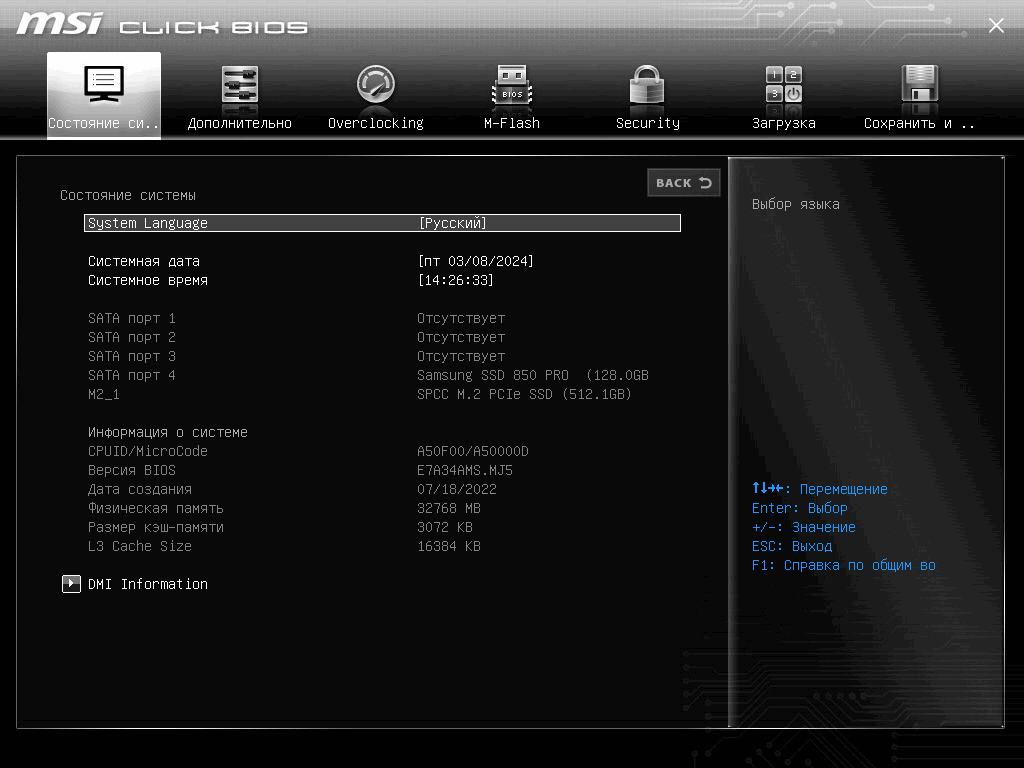Click the ESC: Выход hint

pyautogui.click(x=792, y=545)
